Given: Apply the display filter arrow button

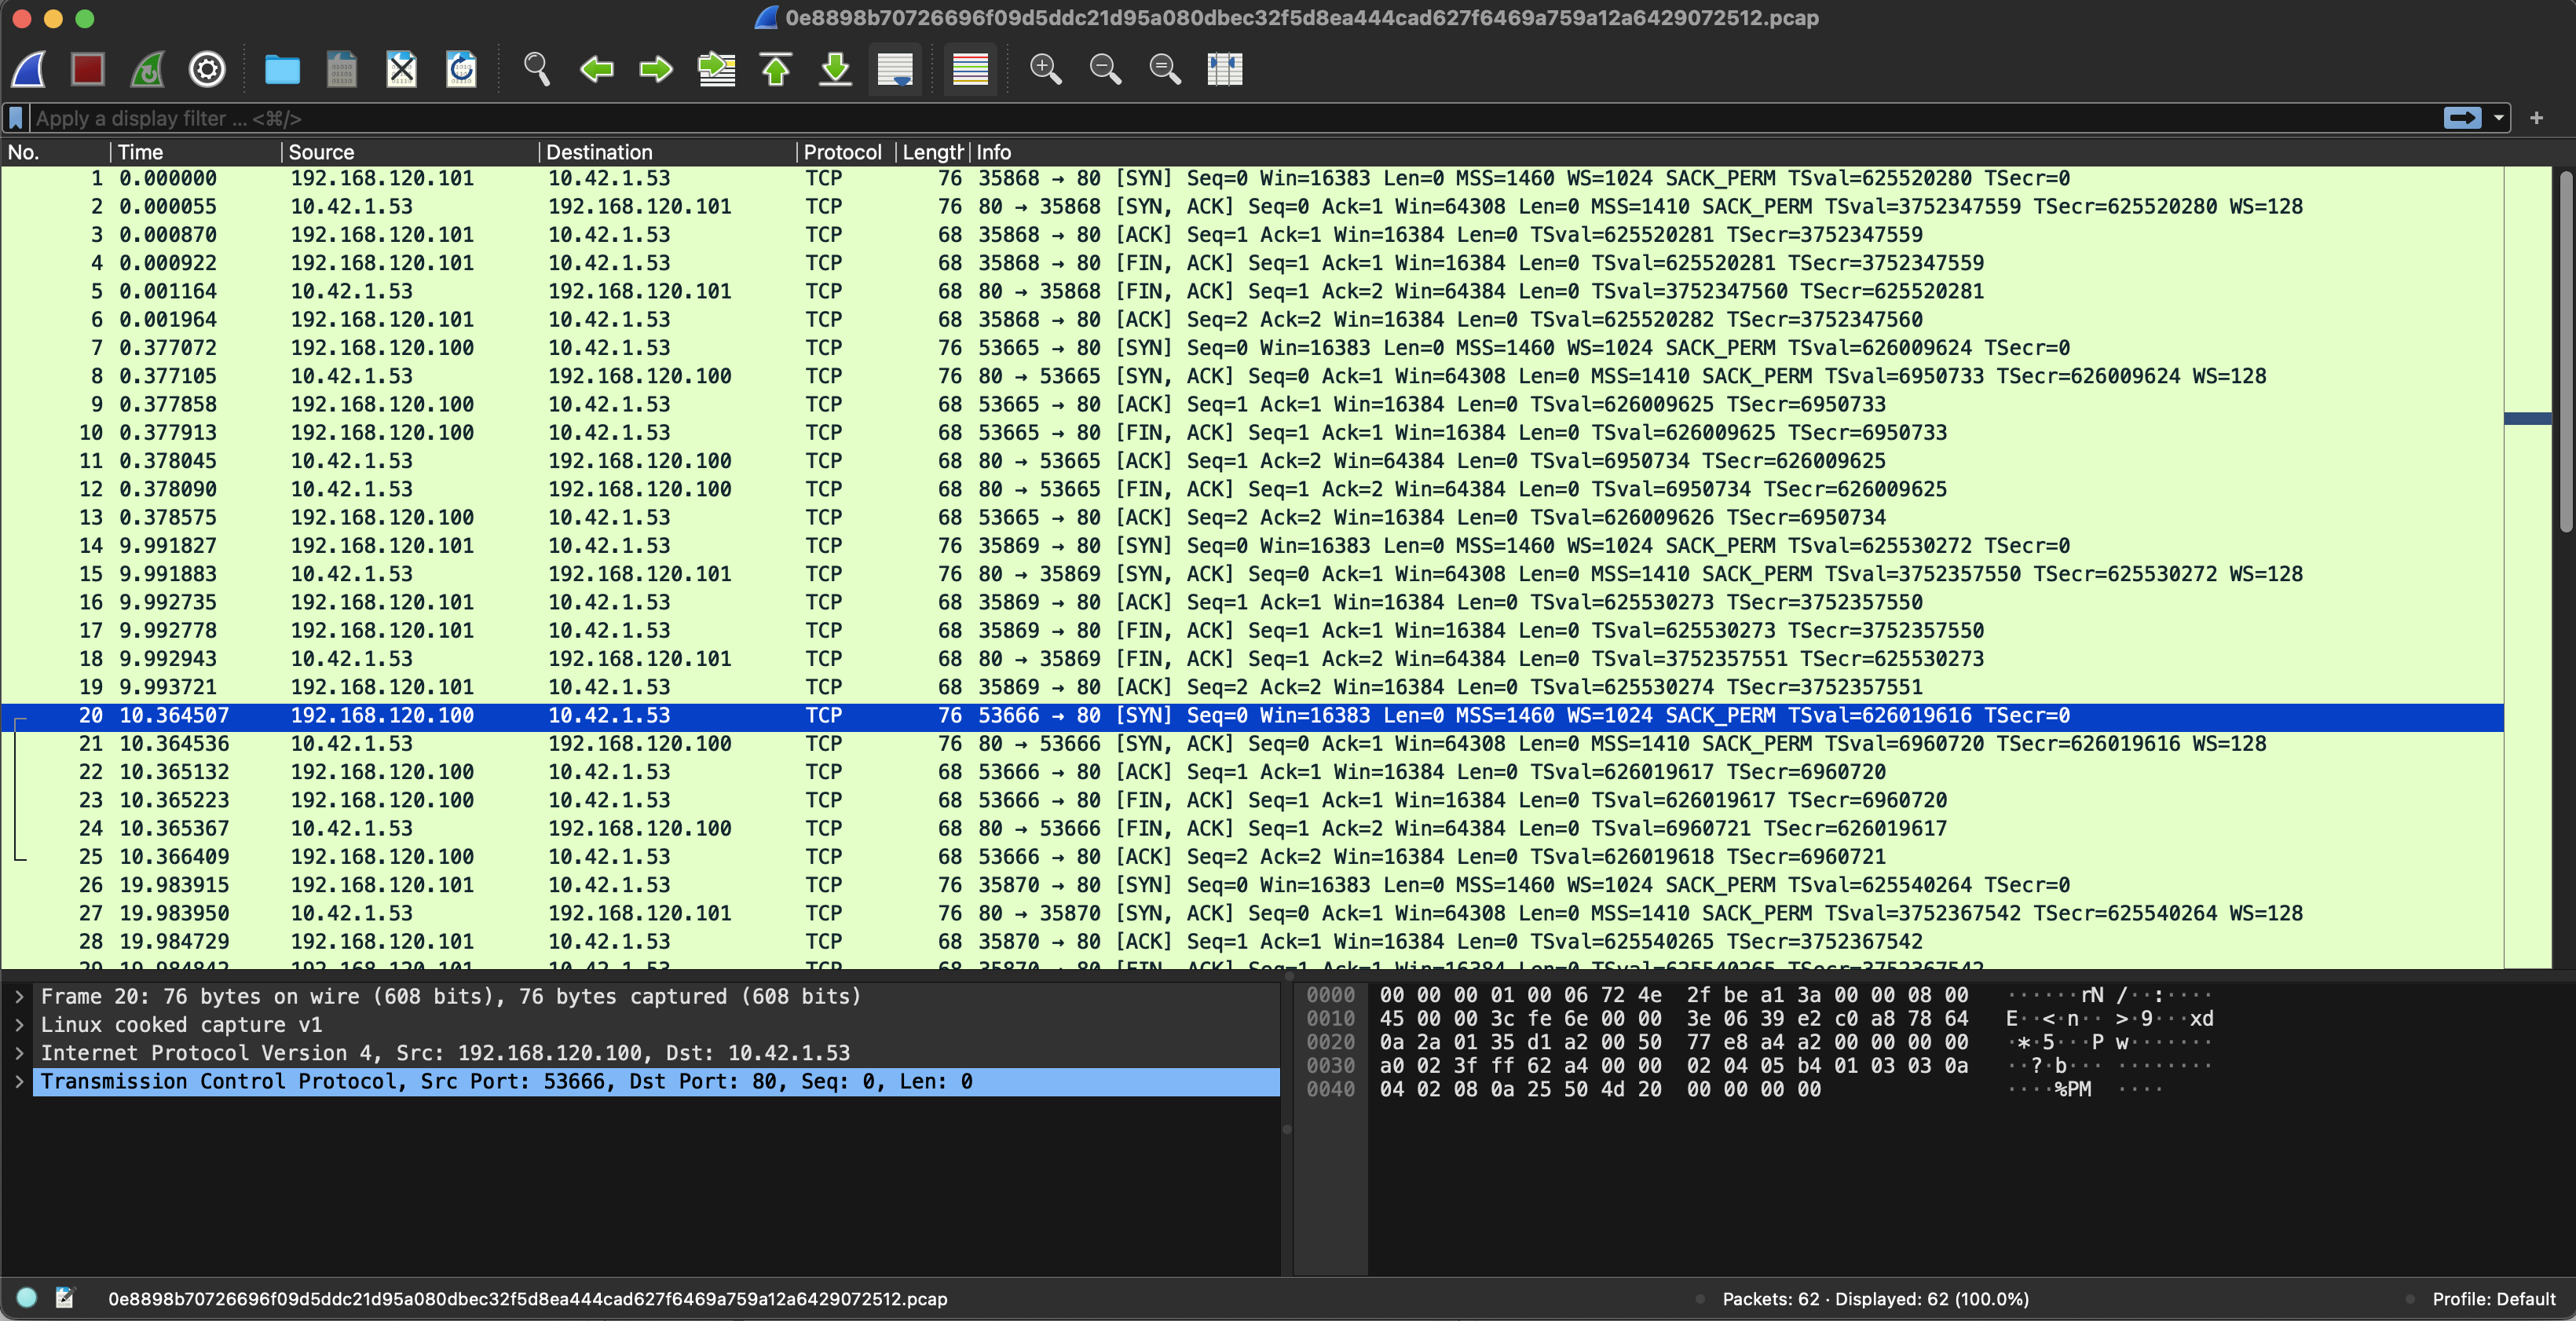Looking at the screenshot, I should (2462, 118).
